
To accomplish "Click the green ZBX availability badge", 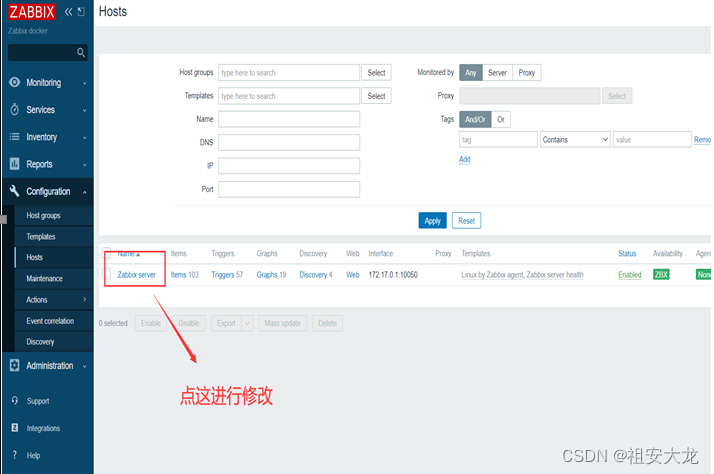I will point(661,275).
